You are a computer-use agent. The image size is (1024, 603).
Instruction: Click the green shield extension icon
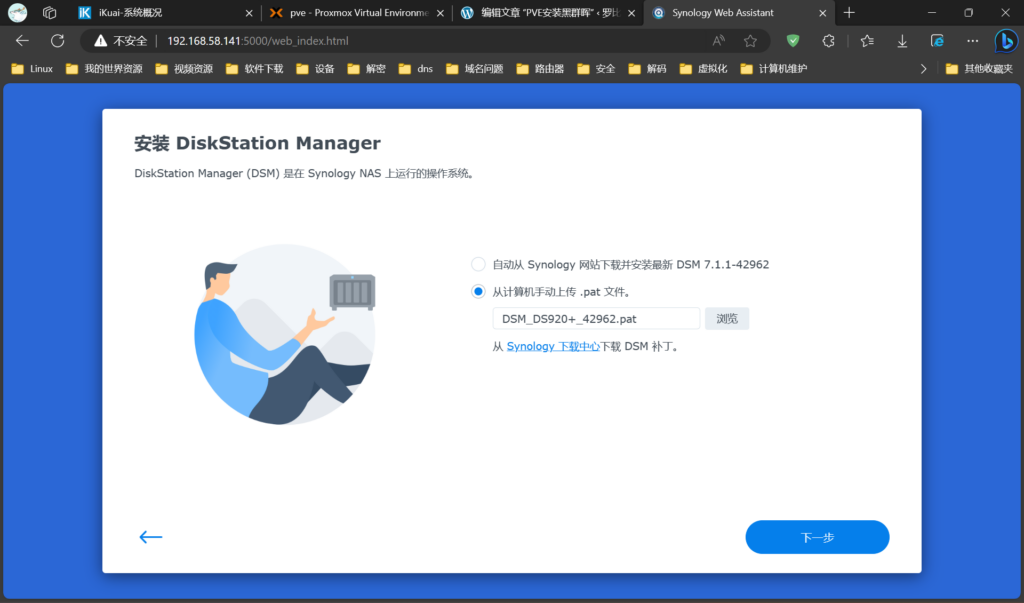click(793, 41)
